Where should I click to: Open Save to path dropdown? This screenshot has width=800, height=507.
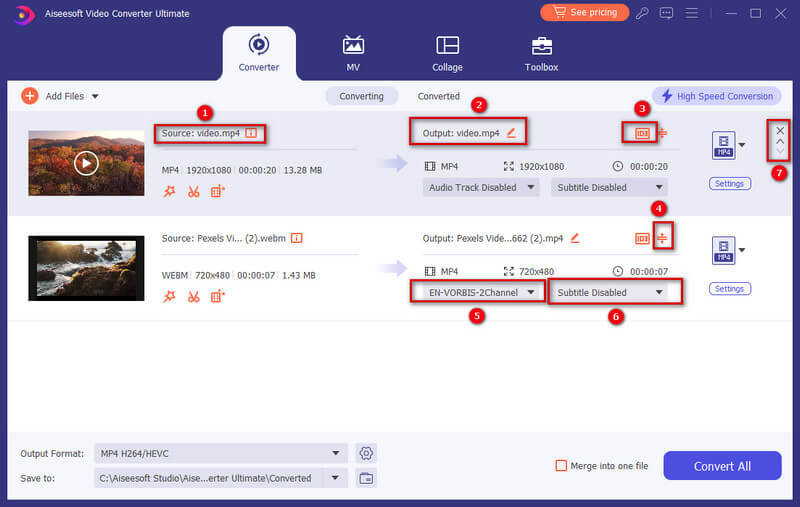(335, 478)
